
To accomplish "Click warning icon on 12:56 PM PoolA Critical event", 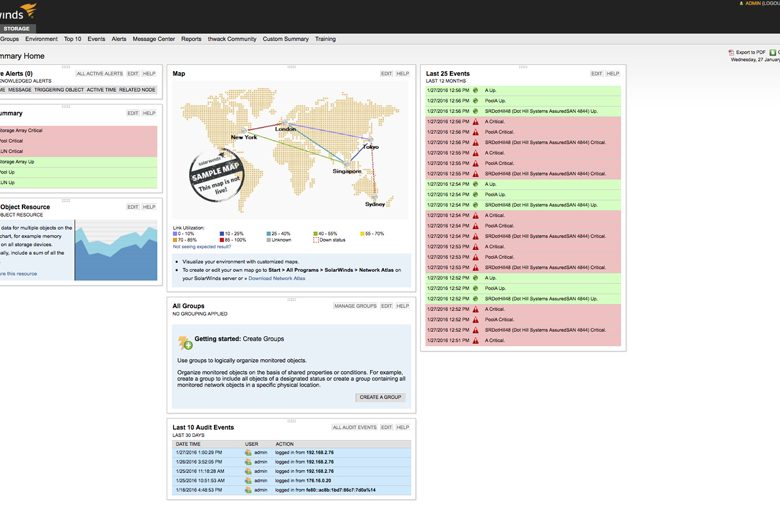I will pos(475,132).
